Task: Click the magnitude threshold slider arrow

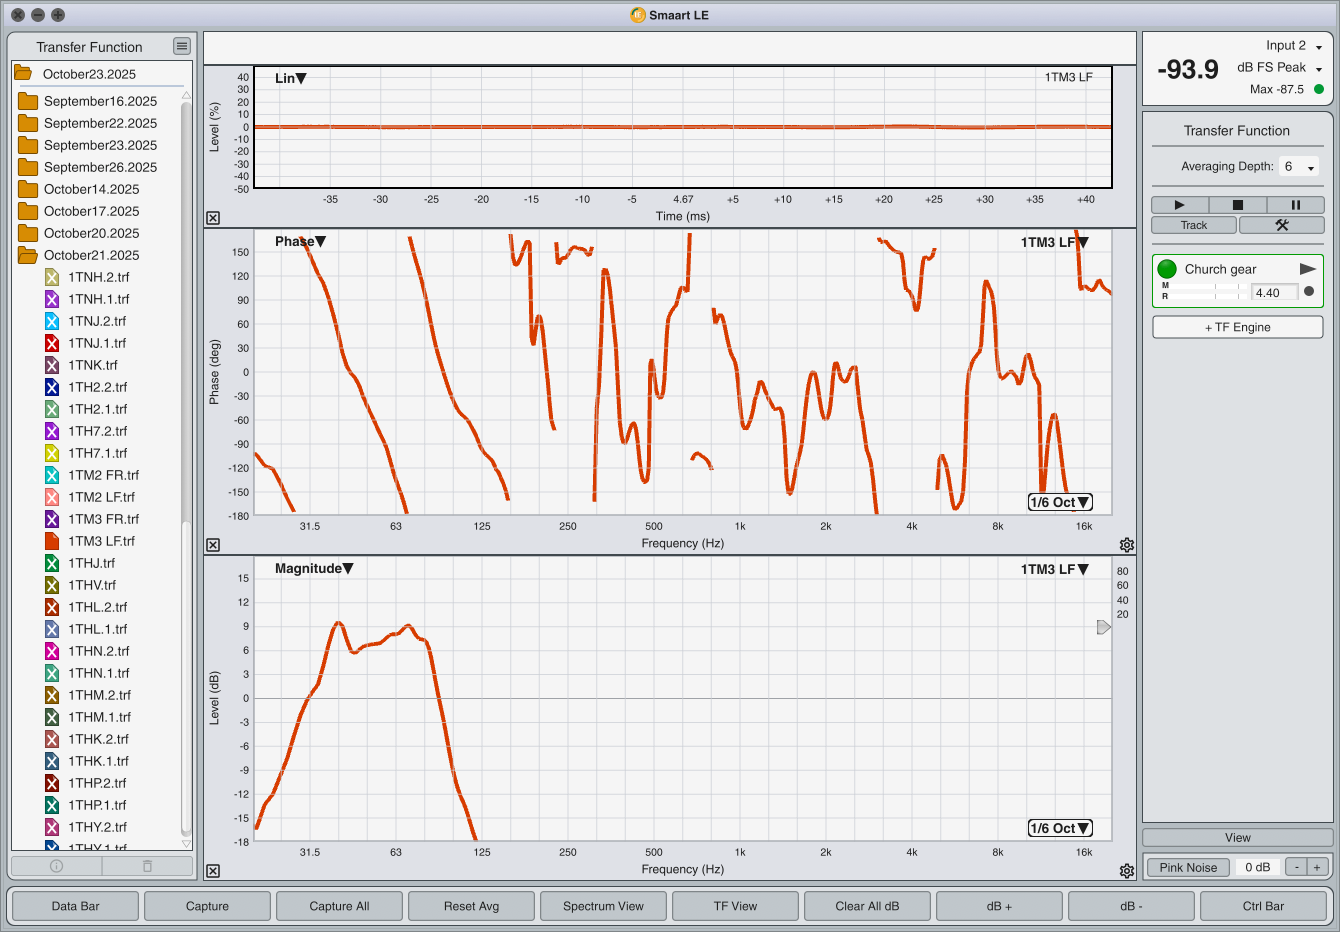Action: point(1103,627)
